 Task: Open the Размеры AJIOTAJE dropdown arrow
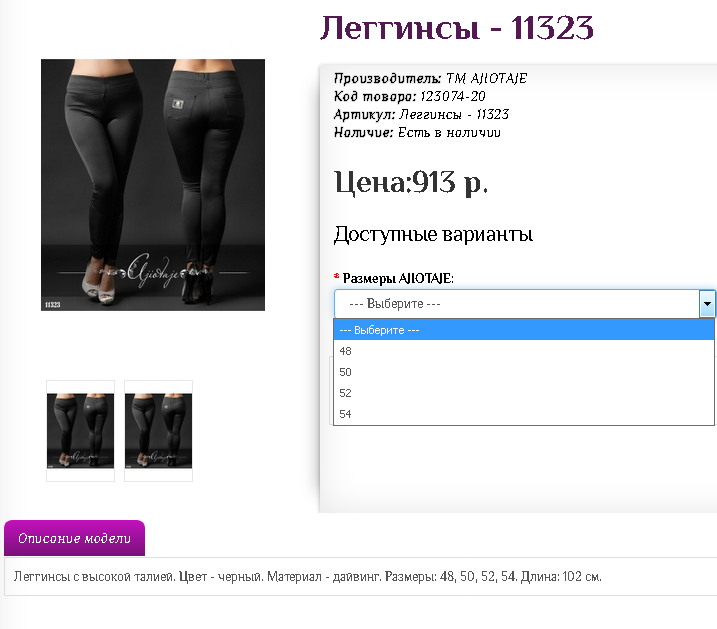pyautogui.click(x=707, y=304)
